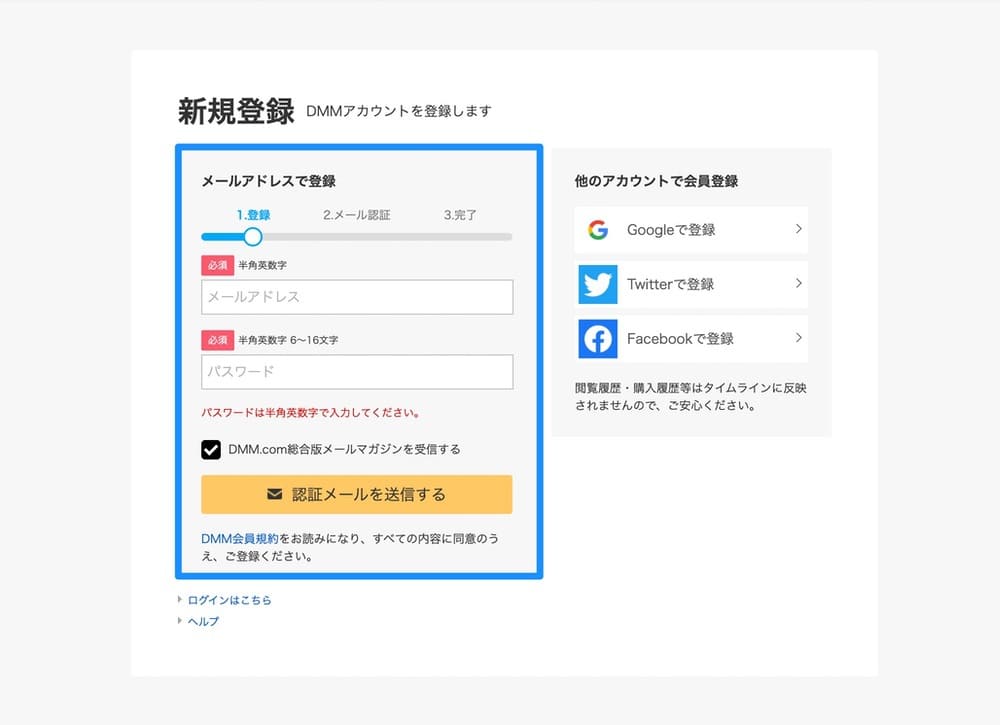
Task: Expand the Facebookで登録 chevron arrow
Action: pyautogui.click(x=798, y=338)
